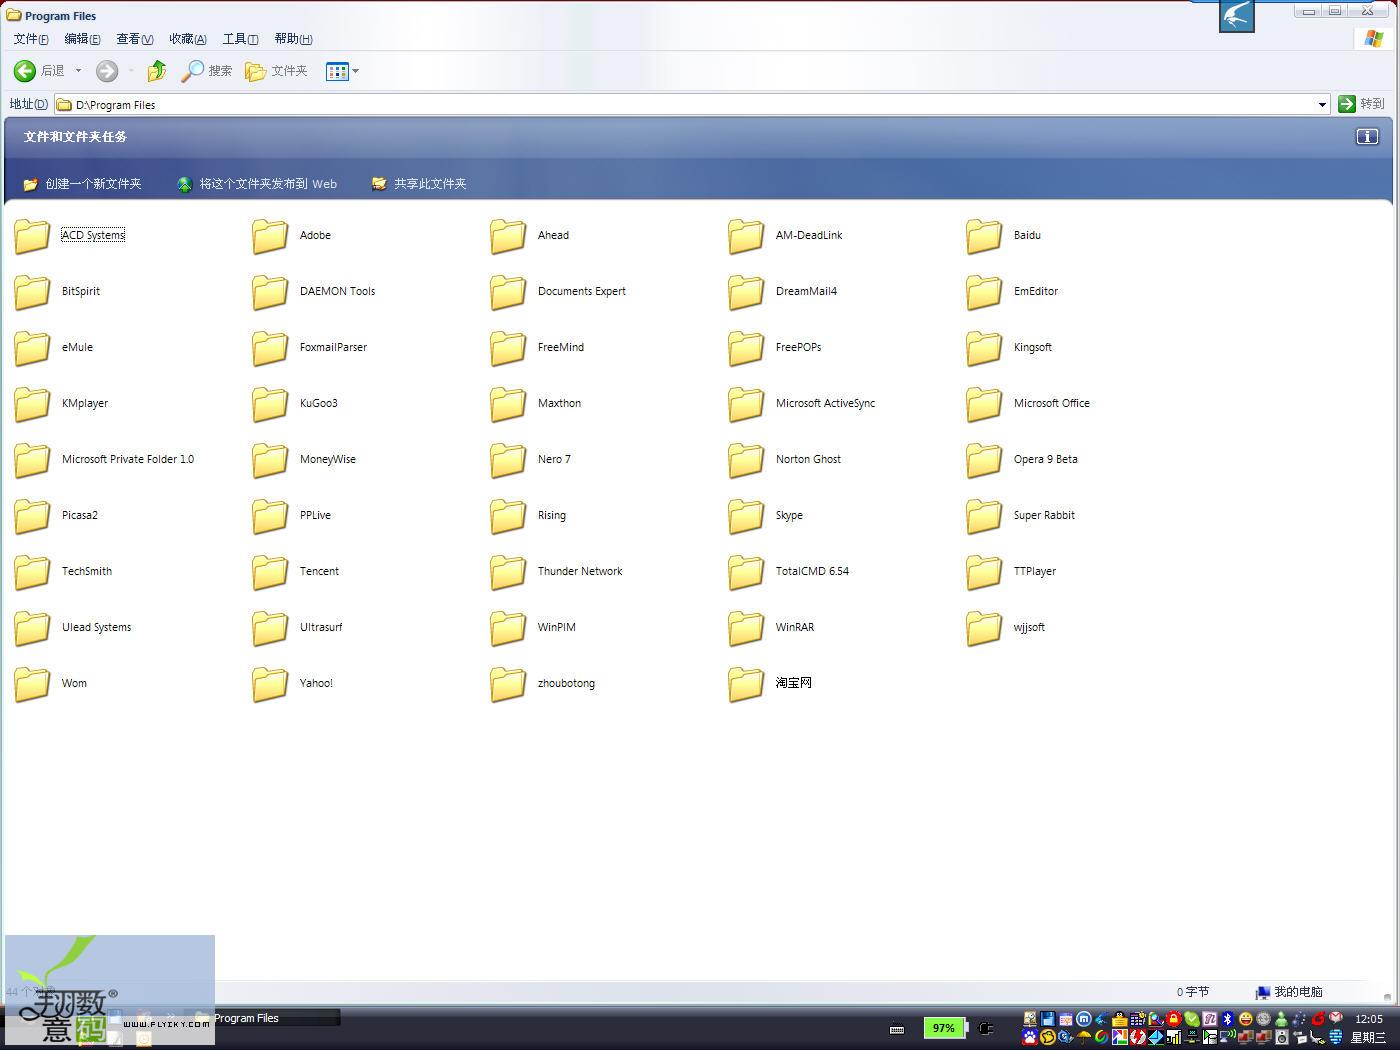This screenshot has height=1050, width=1400.
Task: Select the KuGoo3 folder icon
Action: (x=270, y=404)
